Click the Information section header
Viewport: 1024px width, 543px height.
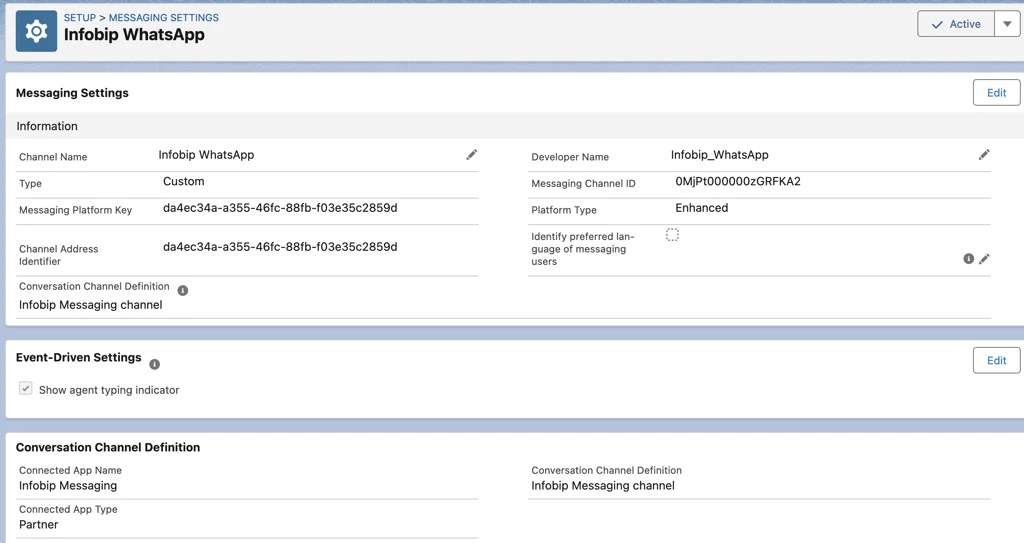pyautogui.click(x=47, y=126)
